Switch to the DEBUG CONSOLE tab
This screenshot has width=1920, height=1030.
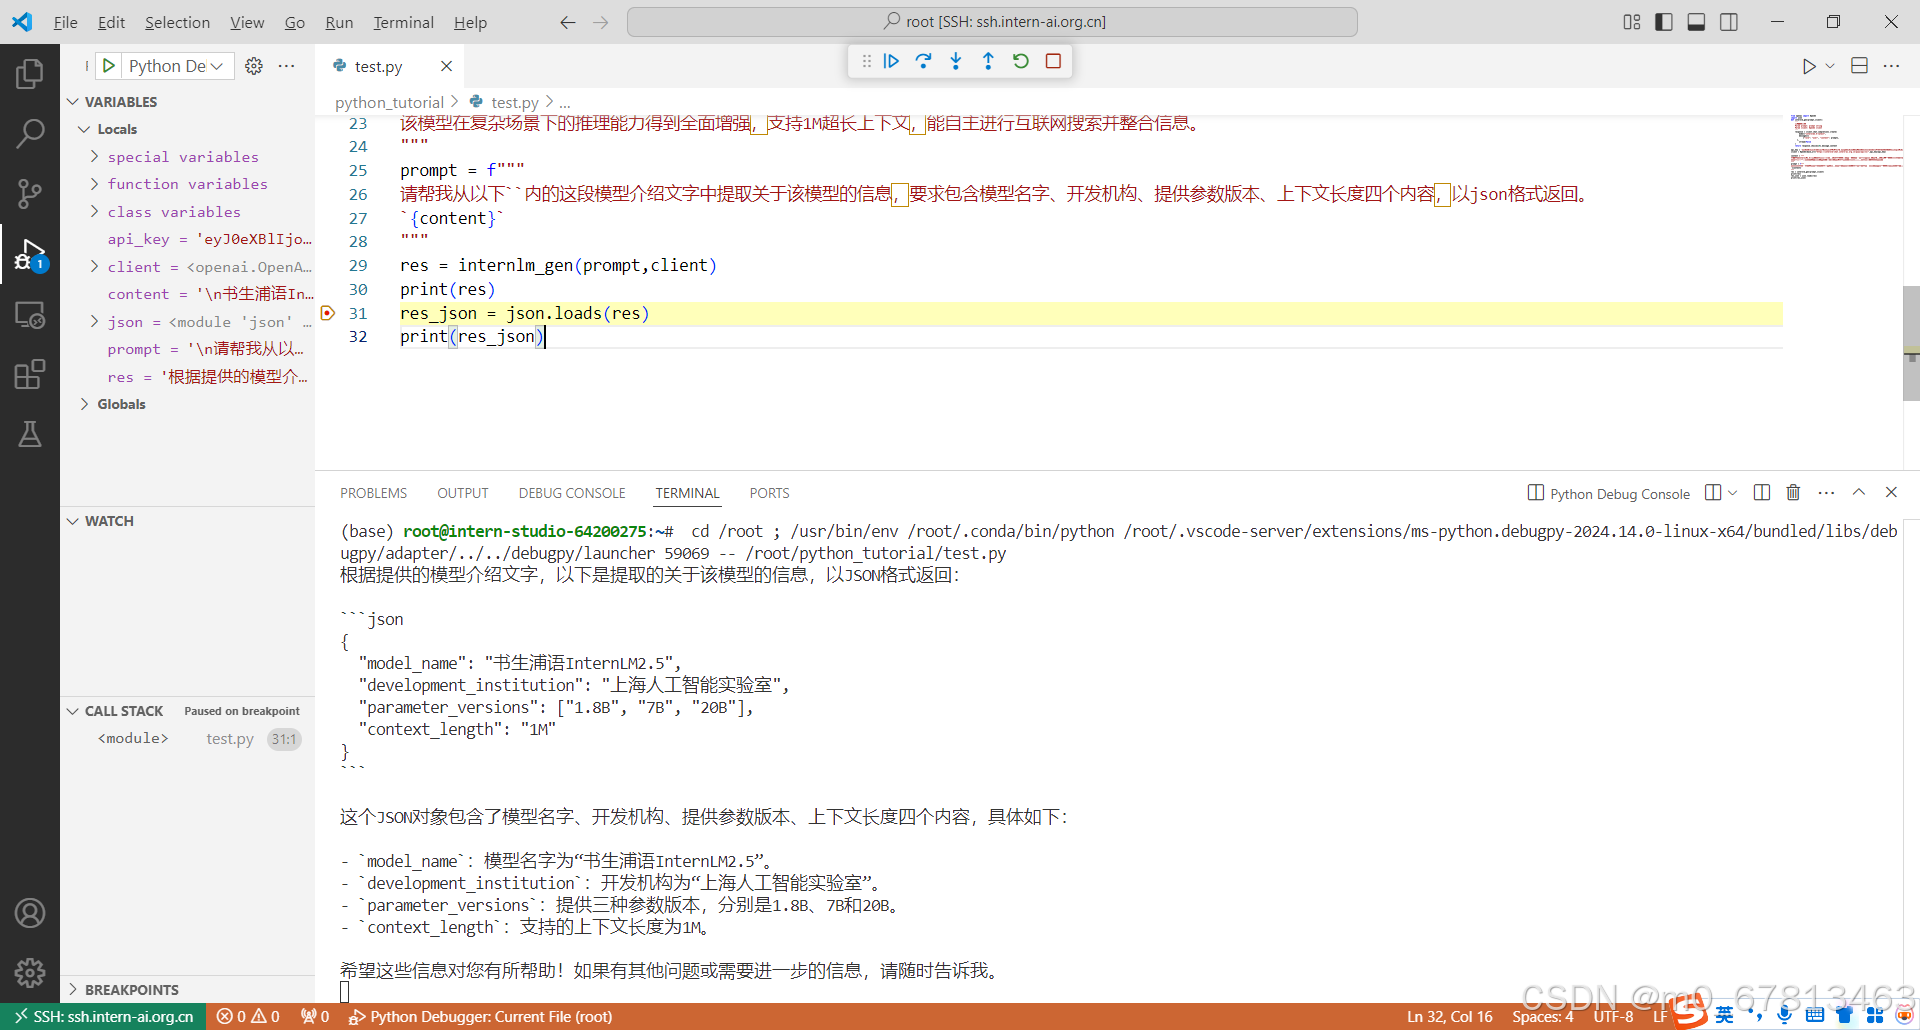click(x=571, y=492)
